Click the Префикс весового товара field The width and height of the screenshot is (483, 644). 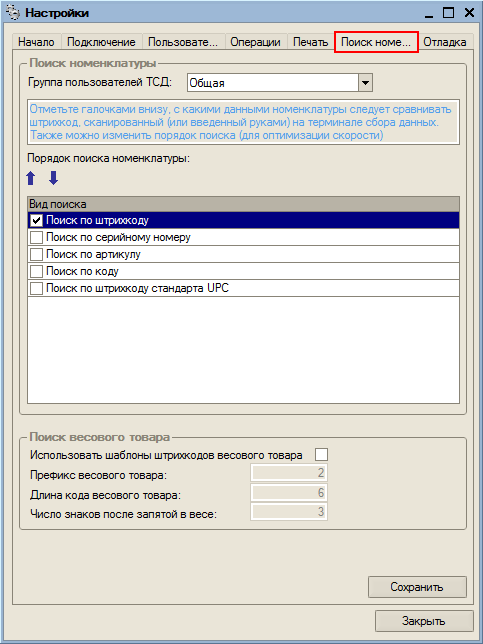click(289, 473)
